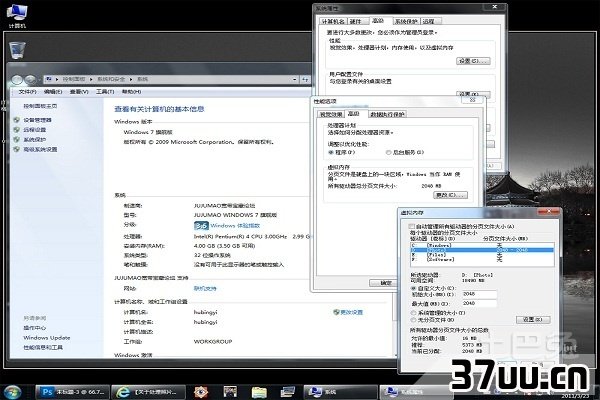
Task: Toggle 自动管理所有驱动器的分页文件大小 checkbox
Action: tap(411, 226)
